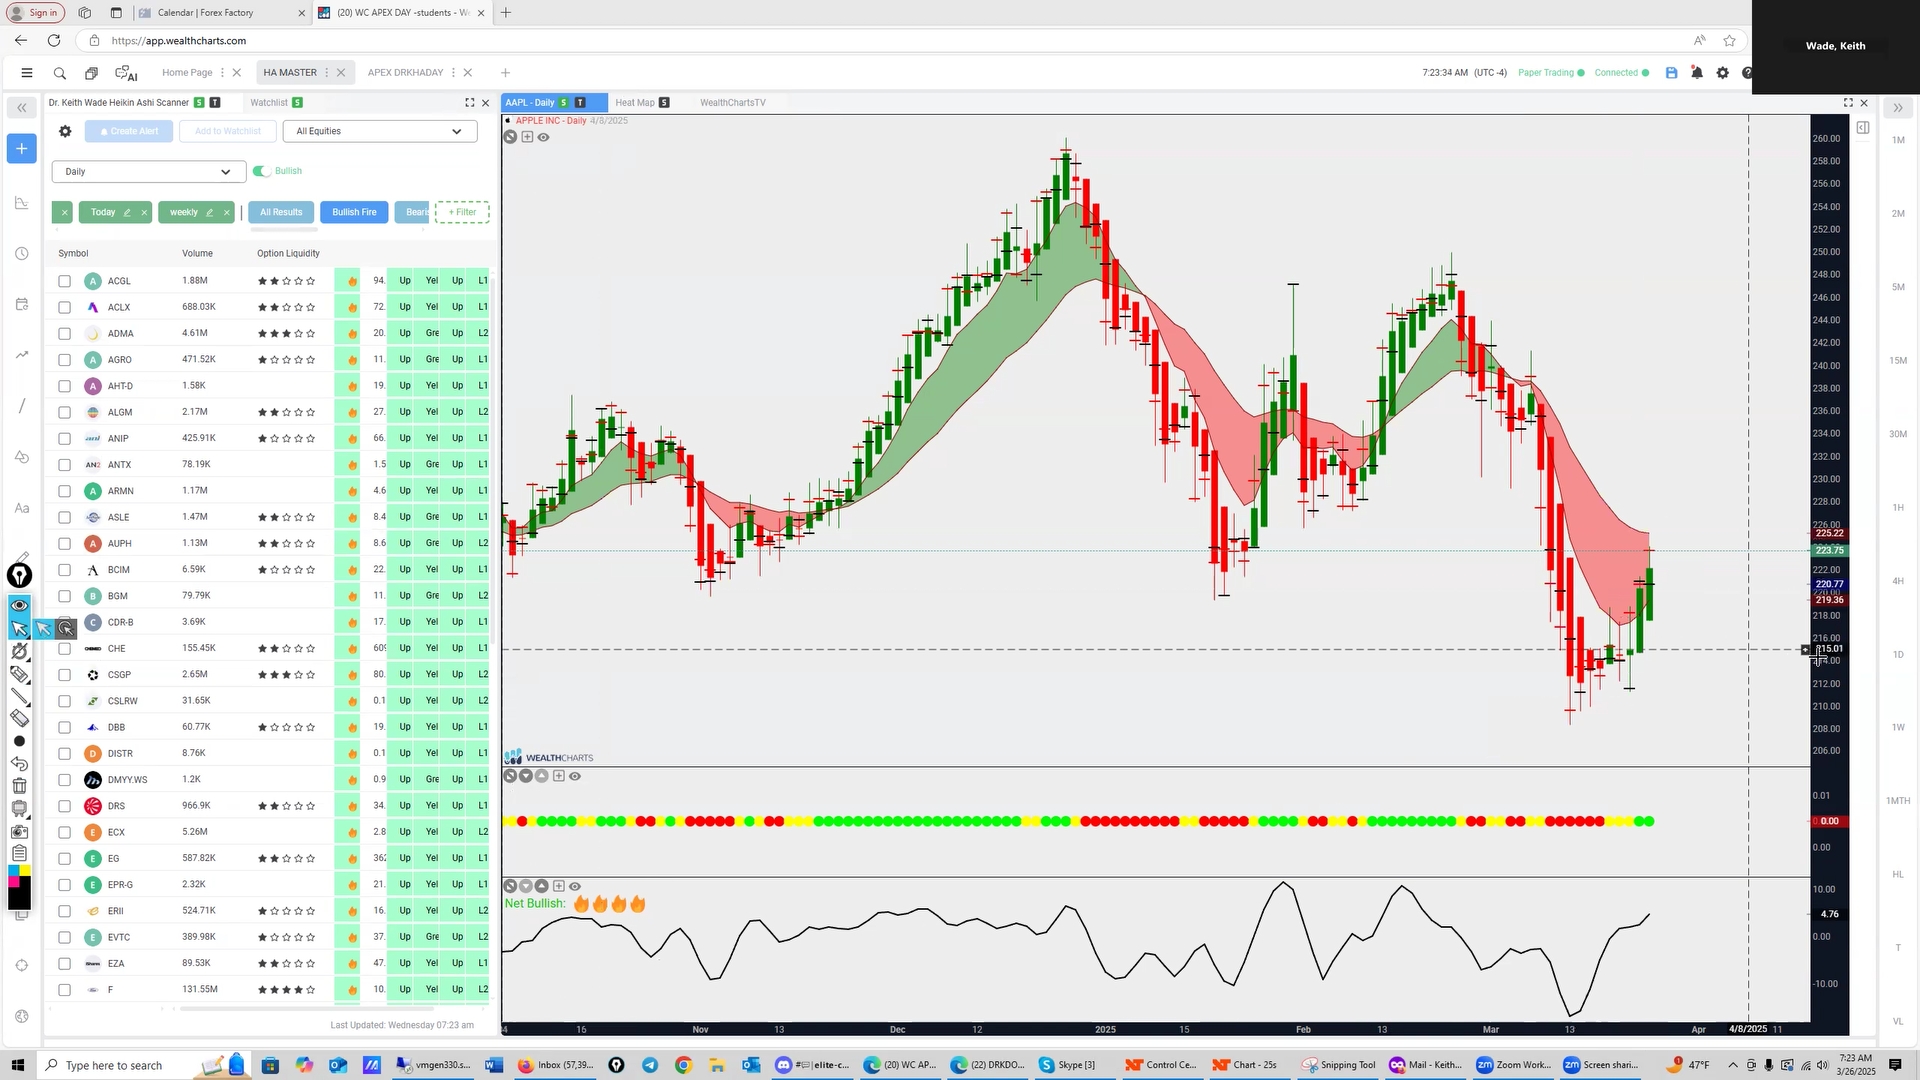Open the text tool Aa in sidebar
Image resolution: width=1920 pixels, height=1080 pixels.
click(x=22, y=508)
